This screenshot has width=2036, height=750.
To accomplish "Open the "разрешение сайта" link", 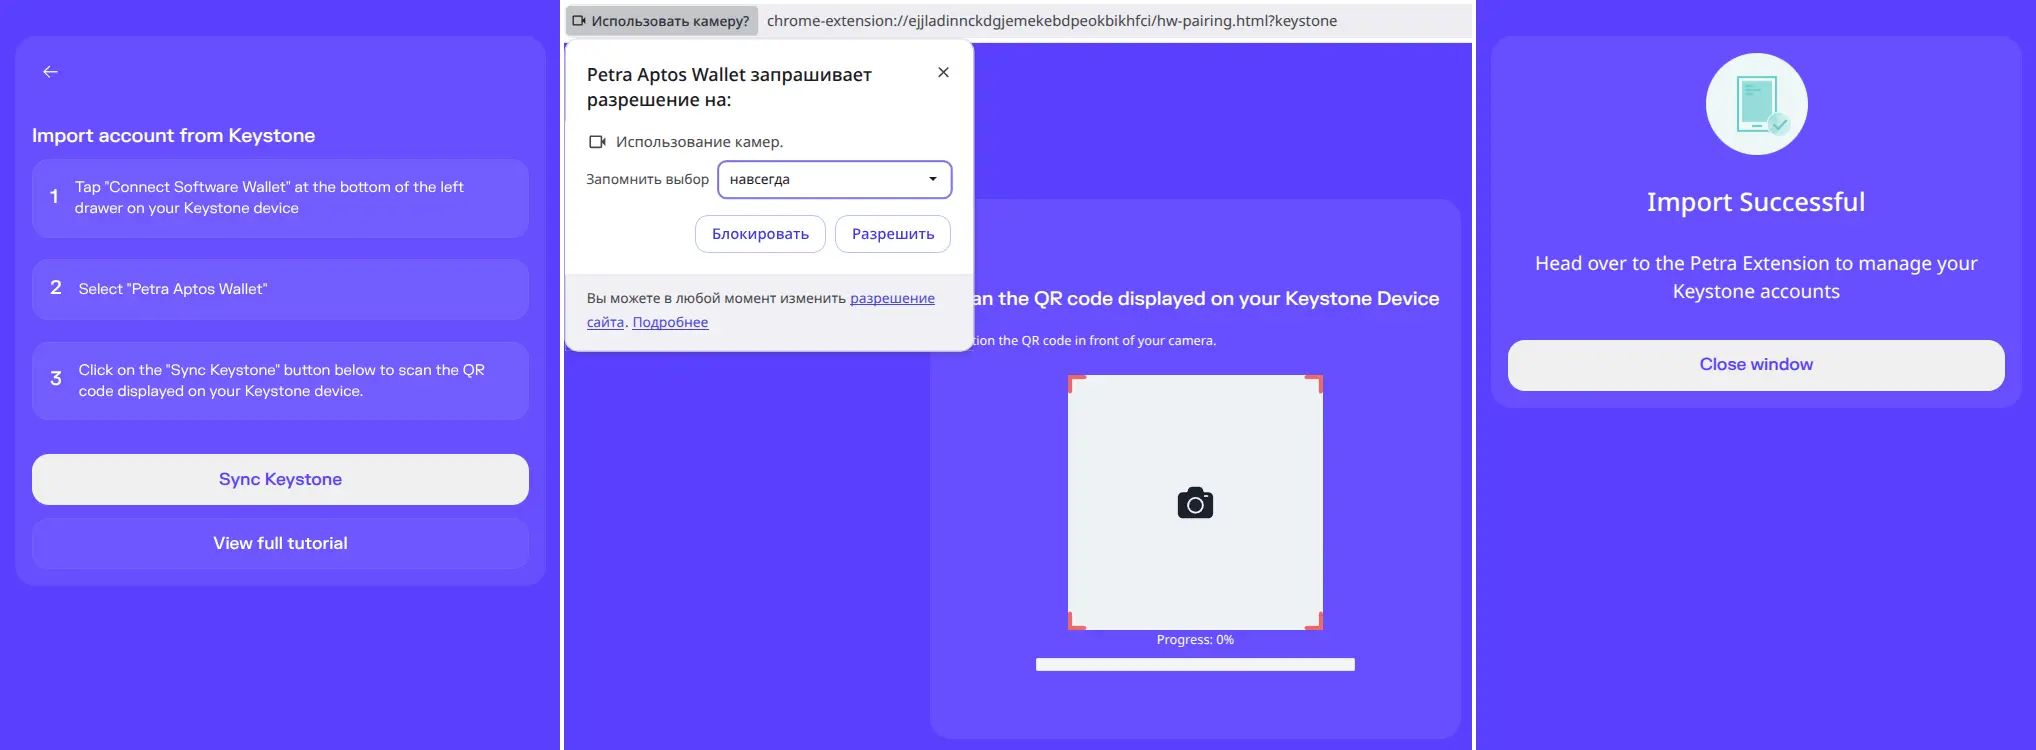I will [891, 298].
